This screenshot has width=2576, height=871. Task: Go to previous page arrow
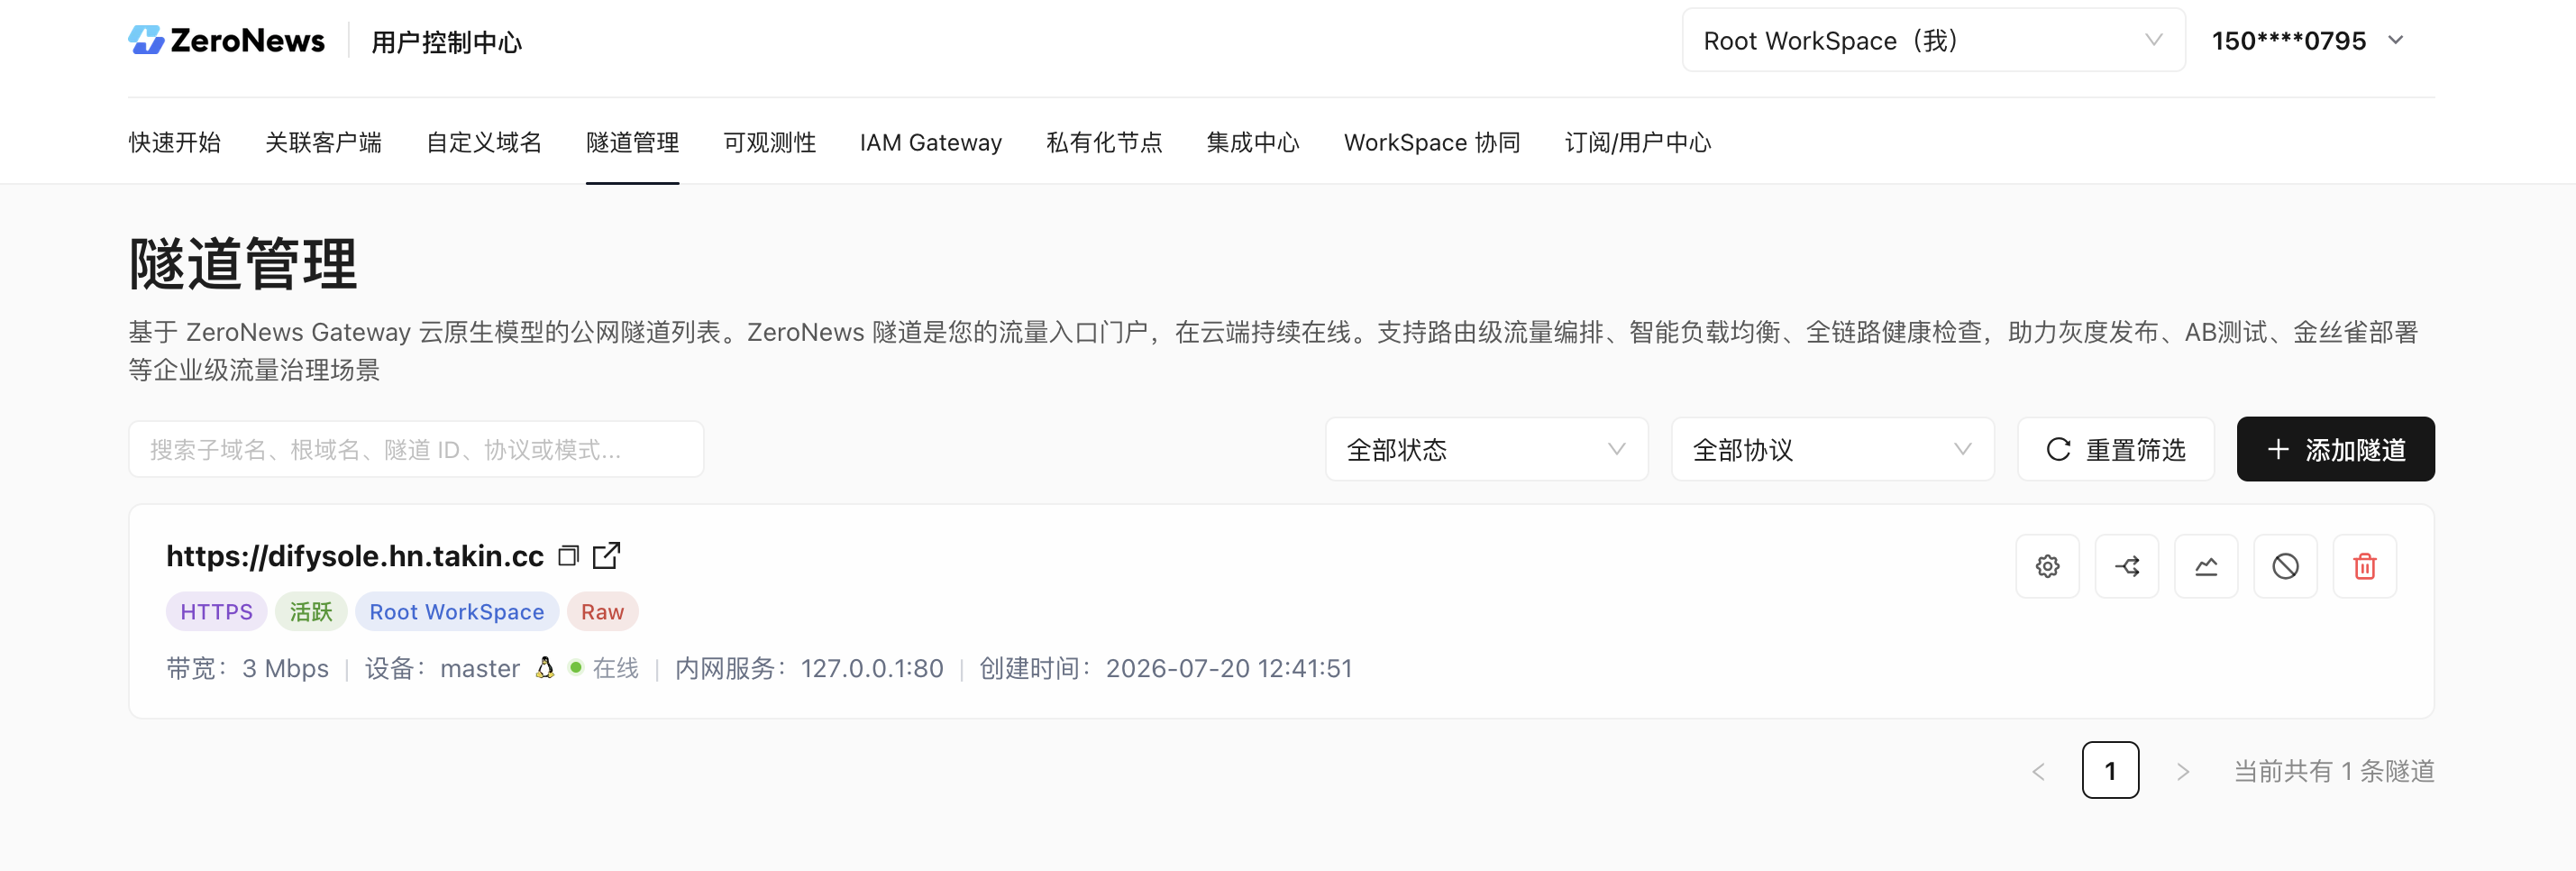click(x=2038, y=771)
